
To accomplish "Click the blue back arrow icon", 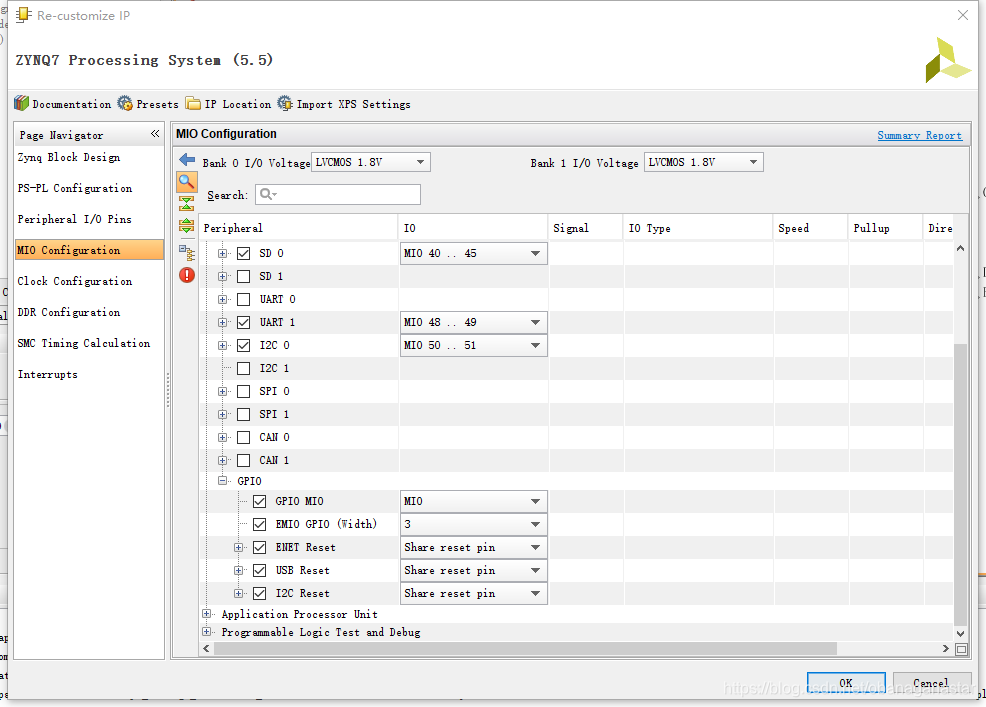I will 187,160.
